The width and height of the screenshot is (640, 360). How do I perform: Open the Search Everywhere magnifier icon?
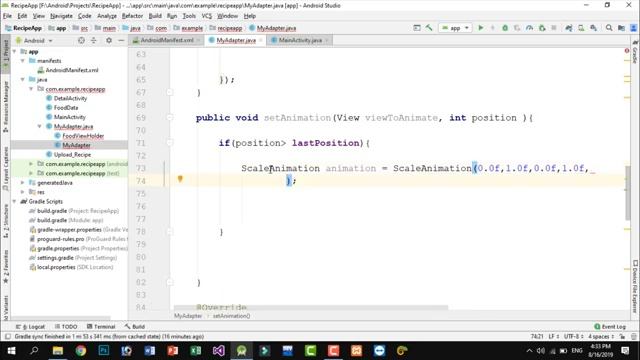coord(609,28)
